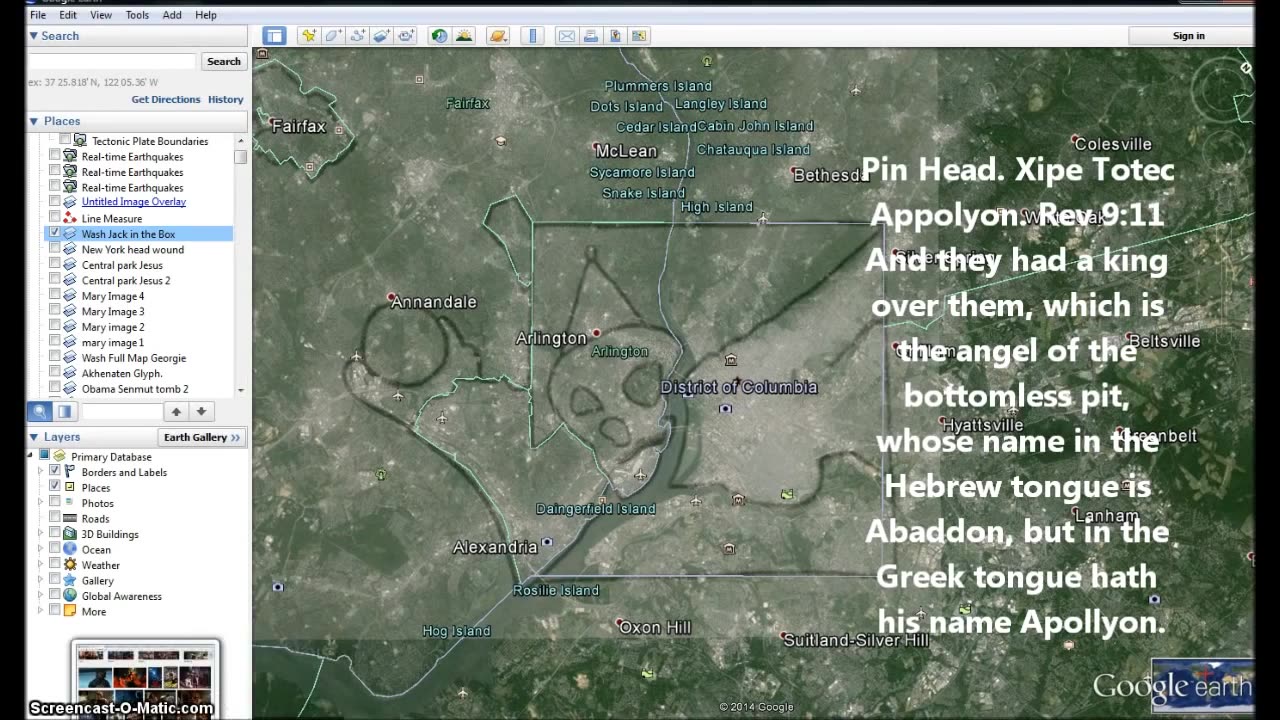The height and width of the screenshot is (720, 1280).
Task: Click the Save Image toolbar icon
Action: click(615, 36)
